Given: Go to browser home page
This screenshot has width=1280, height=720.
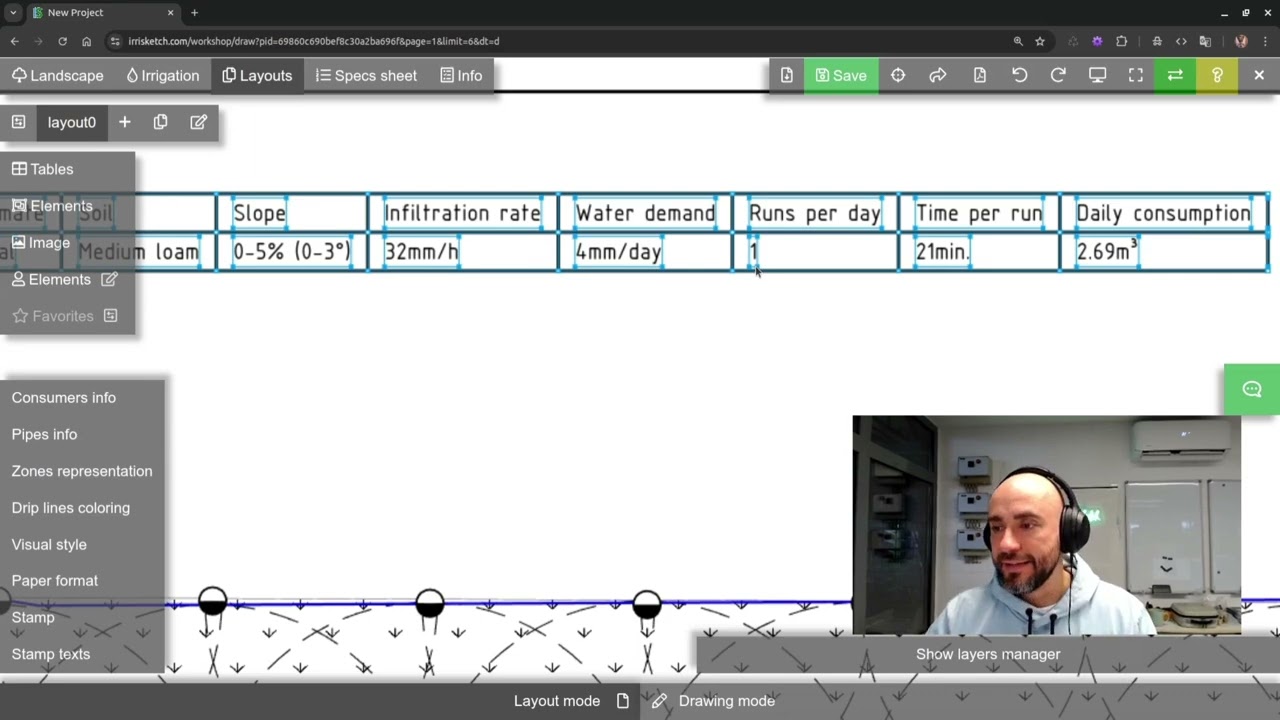Looking at the screenshot, I should click(86, 41).
